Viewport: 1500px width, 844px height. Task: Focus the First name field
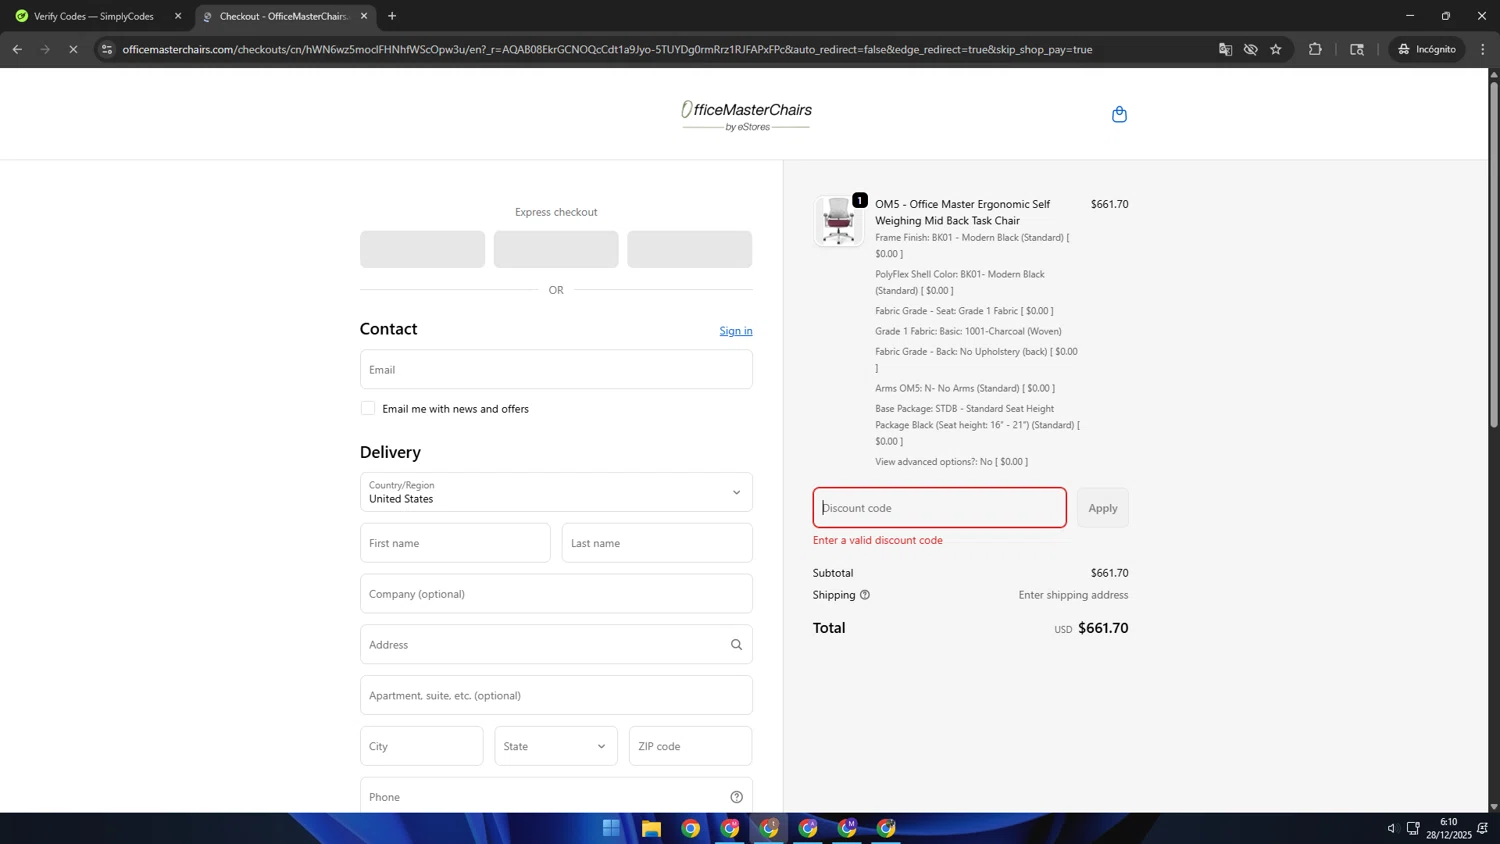coord(455,543)
